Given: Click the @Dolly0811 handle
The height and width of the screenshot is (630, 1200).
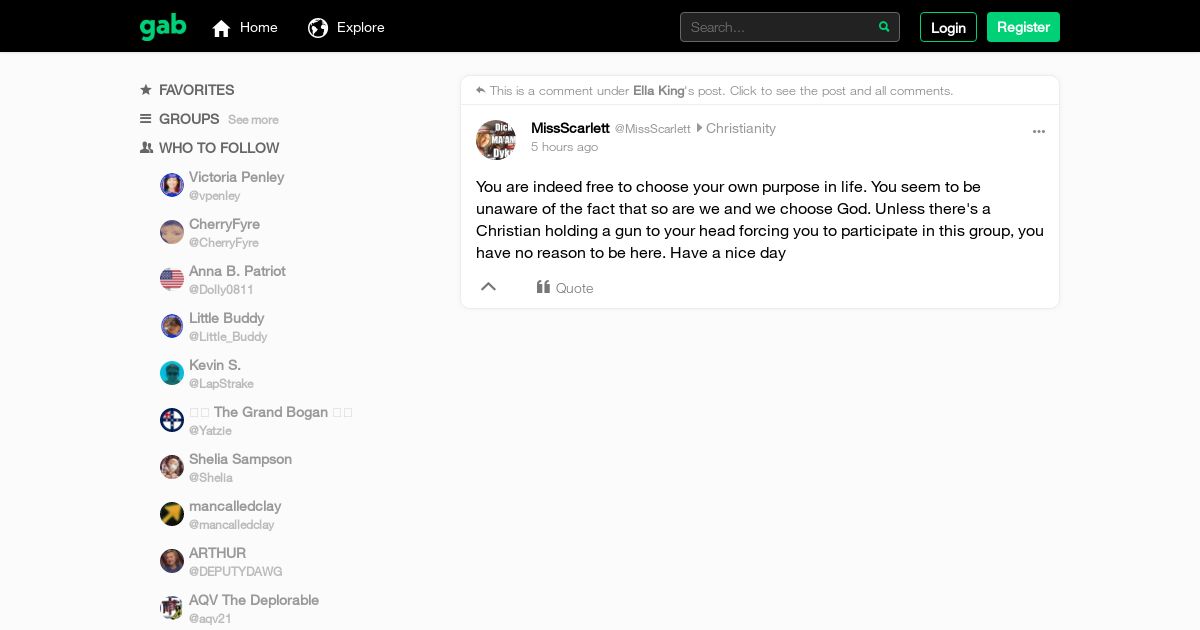Looking at the screenshot, I should point(221,290).
